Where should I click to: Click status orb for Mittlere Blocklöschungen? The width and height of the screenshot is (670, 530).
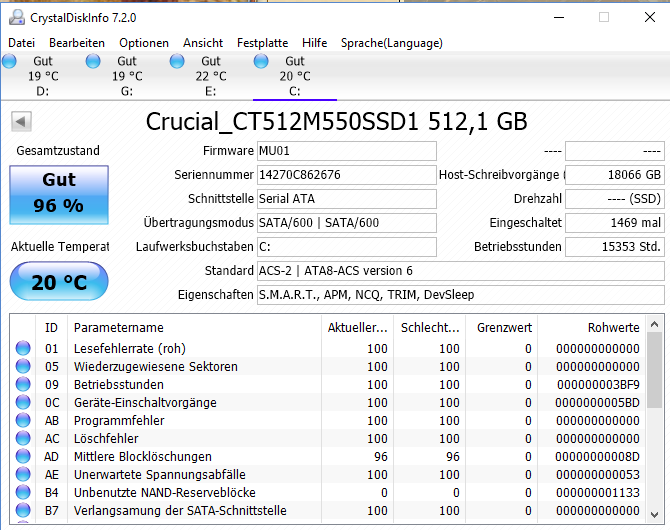pyautogui.click(x=23, y=456)
